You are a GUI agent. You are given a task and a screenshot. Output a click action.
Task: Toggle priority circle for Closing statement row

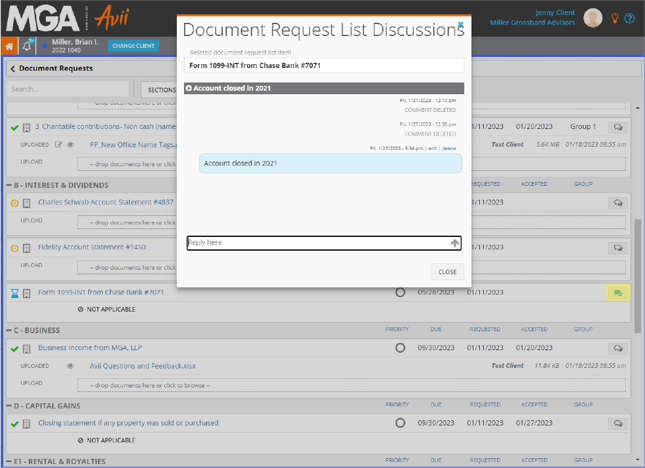[400, 423]
